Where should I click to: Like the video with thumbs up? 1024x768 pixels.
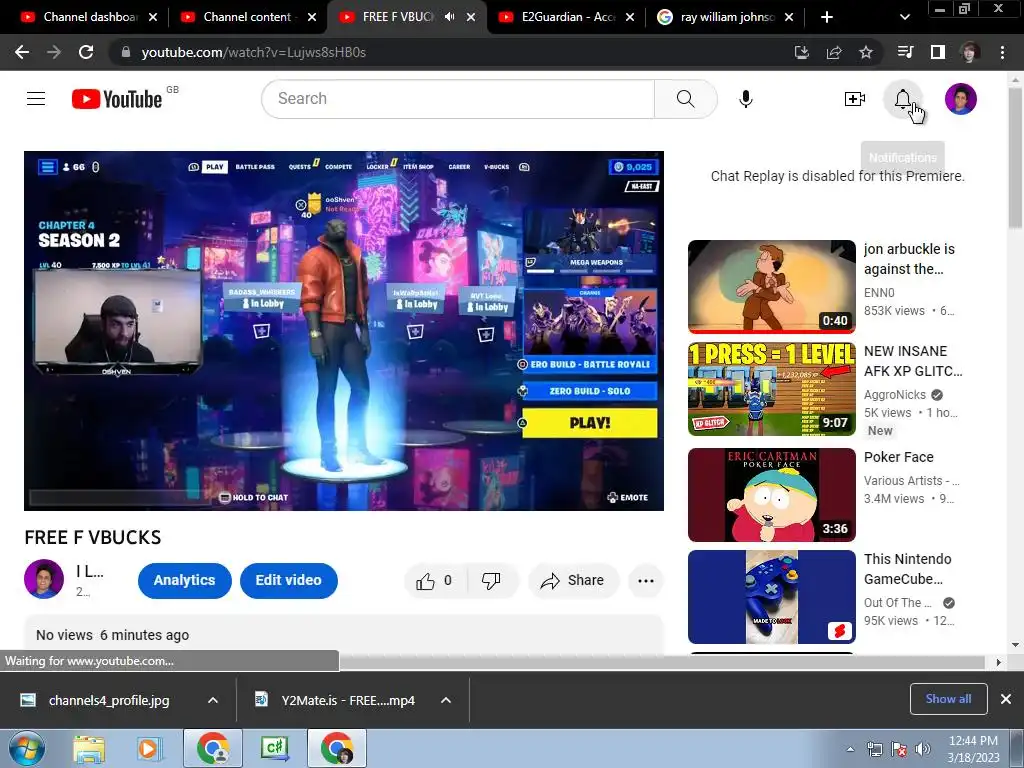point(426,581)
